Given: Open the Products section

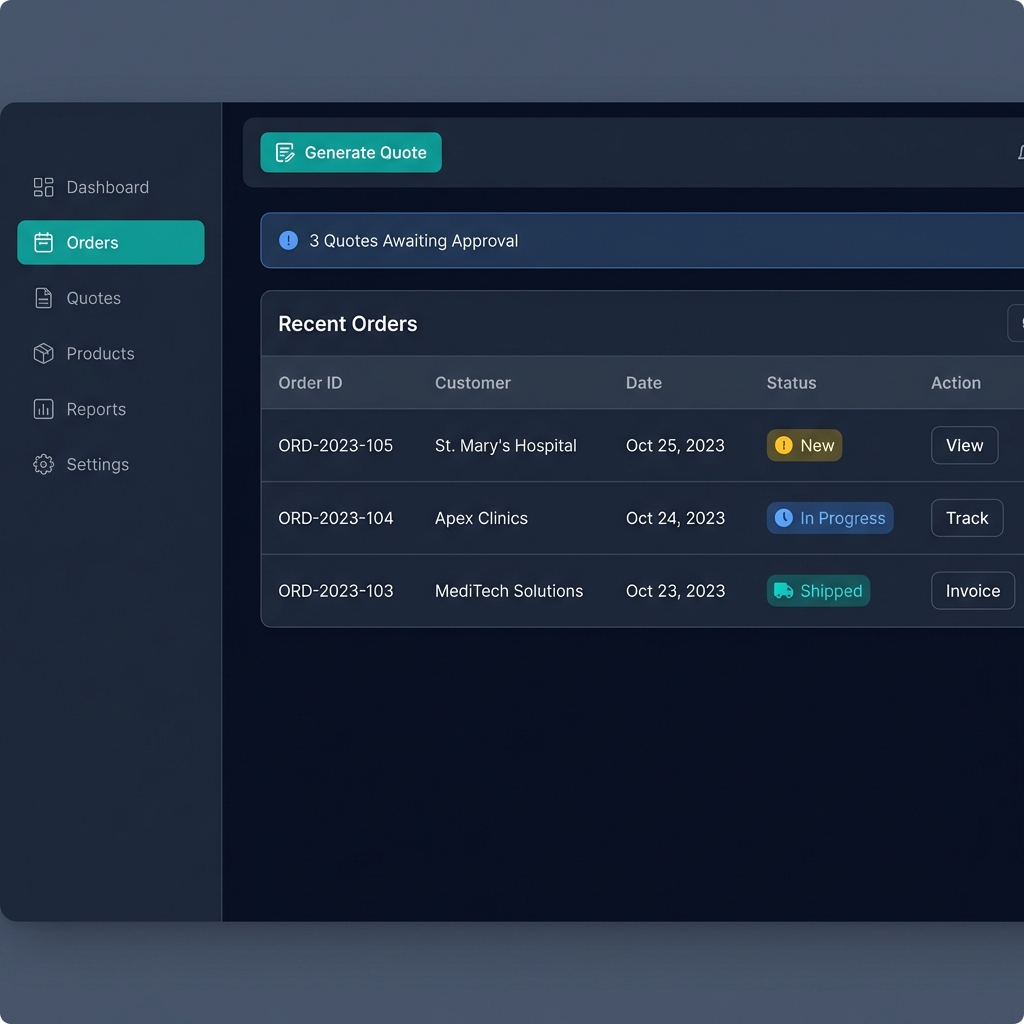Looking at the screenshot, I should click(x=110, y=353).
